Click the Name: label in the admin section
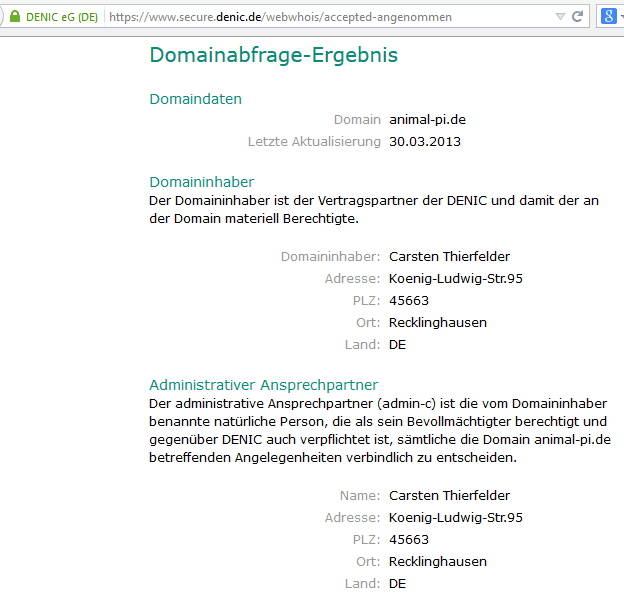 (x=360, y=496)
